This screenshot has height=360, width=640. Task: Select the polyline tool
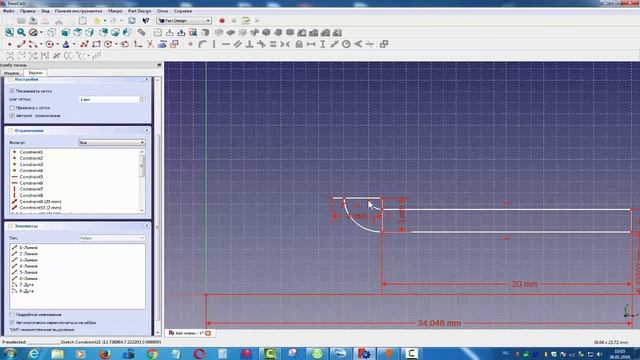[84, 44]
